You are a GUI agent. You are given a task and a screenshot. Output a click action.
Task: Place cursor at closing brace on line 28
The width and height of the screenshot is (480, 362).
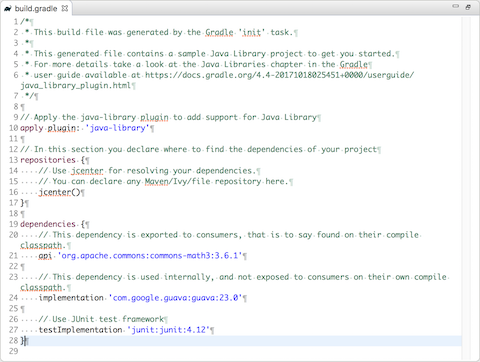coord(22,341)
